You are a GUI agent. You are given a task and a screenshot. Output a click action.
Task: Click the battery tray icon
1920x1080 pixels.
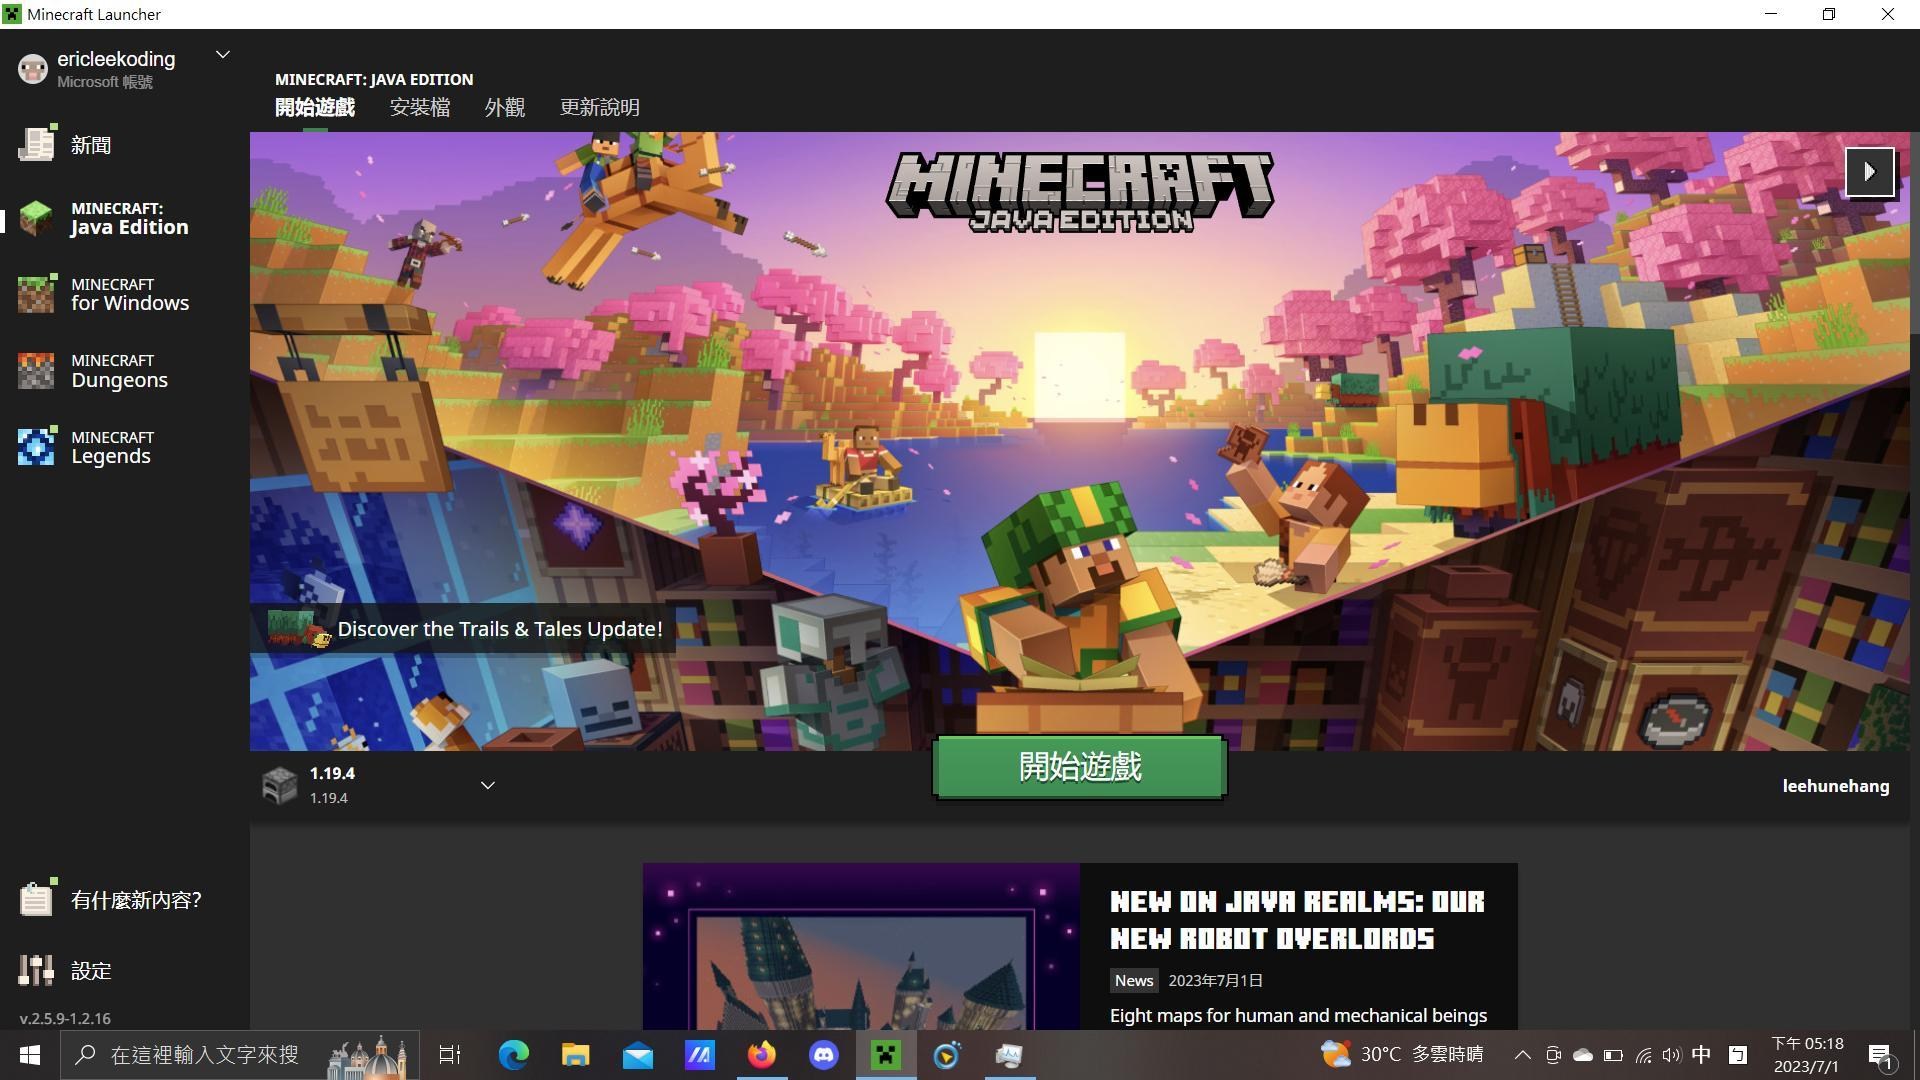tap(1613, 1055)
